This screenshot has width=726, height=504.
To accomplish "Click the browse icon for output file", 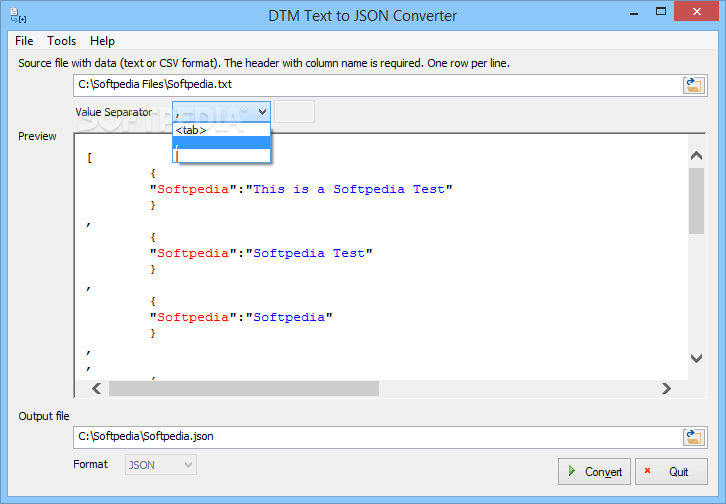I will [693, 437].
